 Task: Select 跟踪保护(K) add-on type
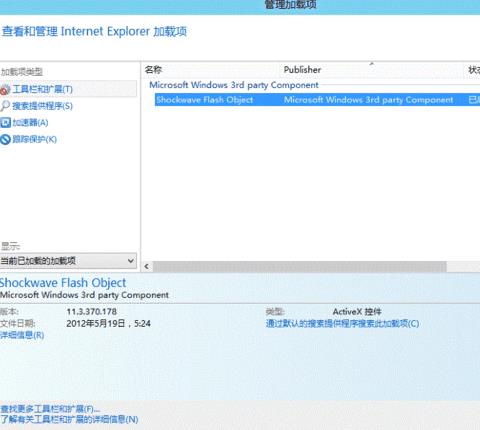coord(34,139)
